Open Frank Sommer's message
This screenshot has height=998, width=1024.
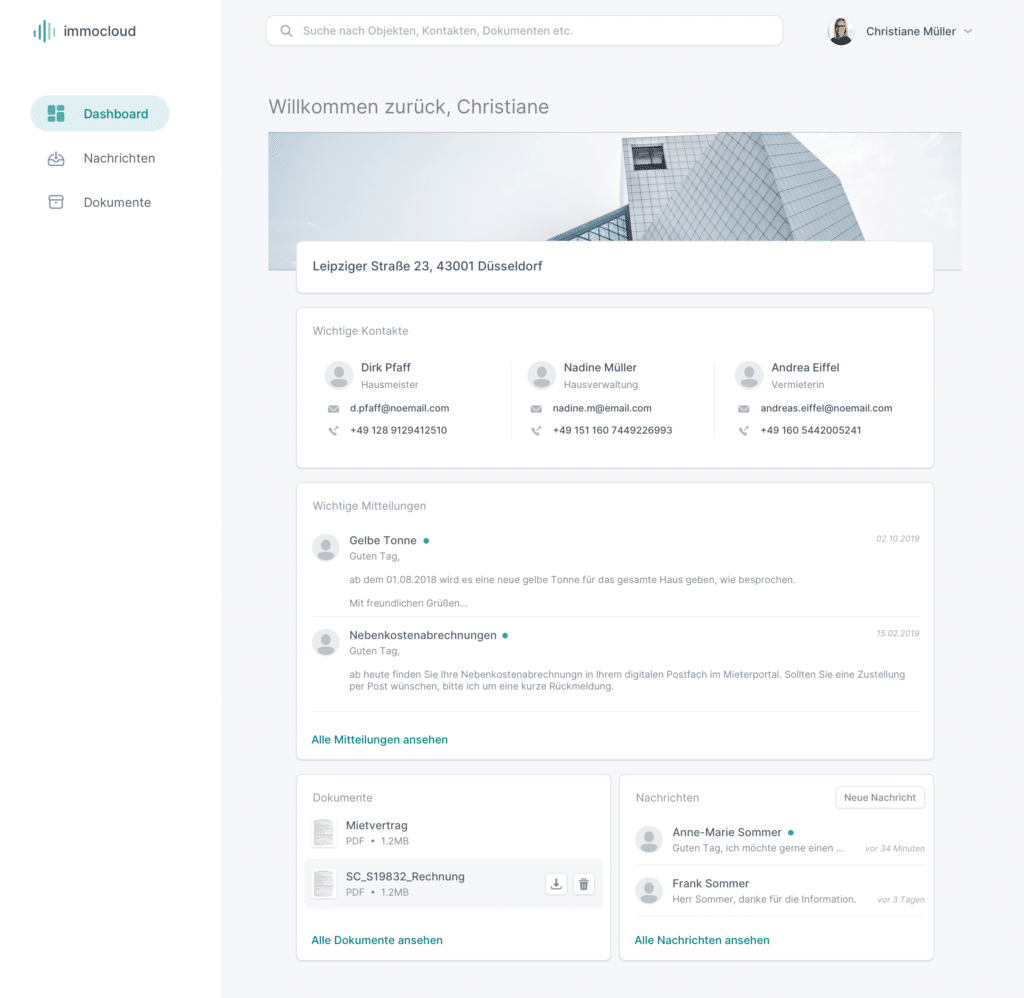[711, 883]
